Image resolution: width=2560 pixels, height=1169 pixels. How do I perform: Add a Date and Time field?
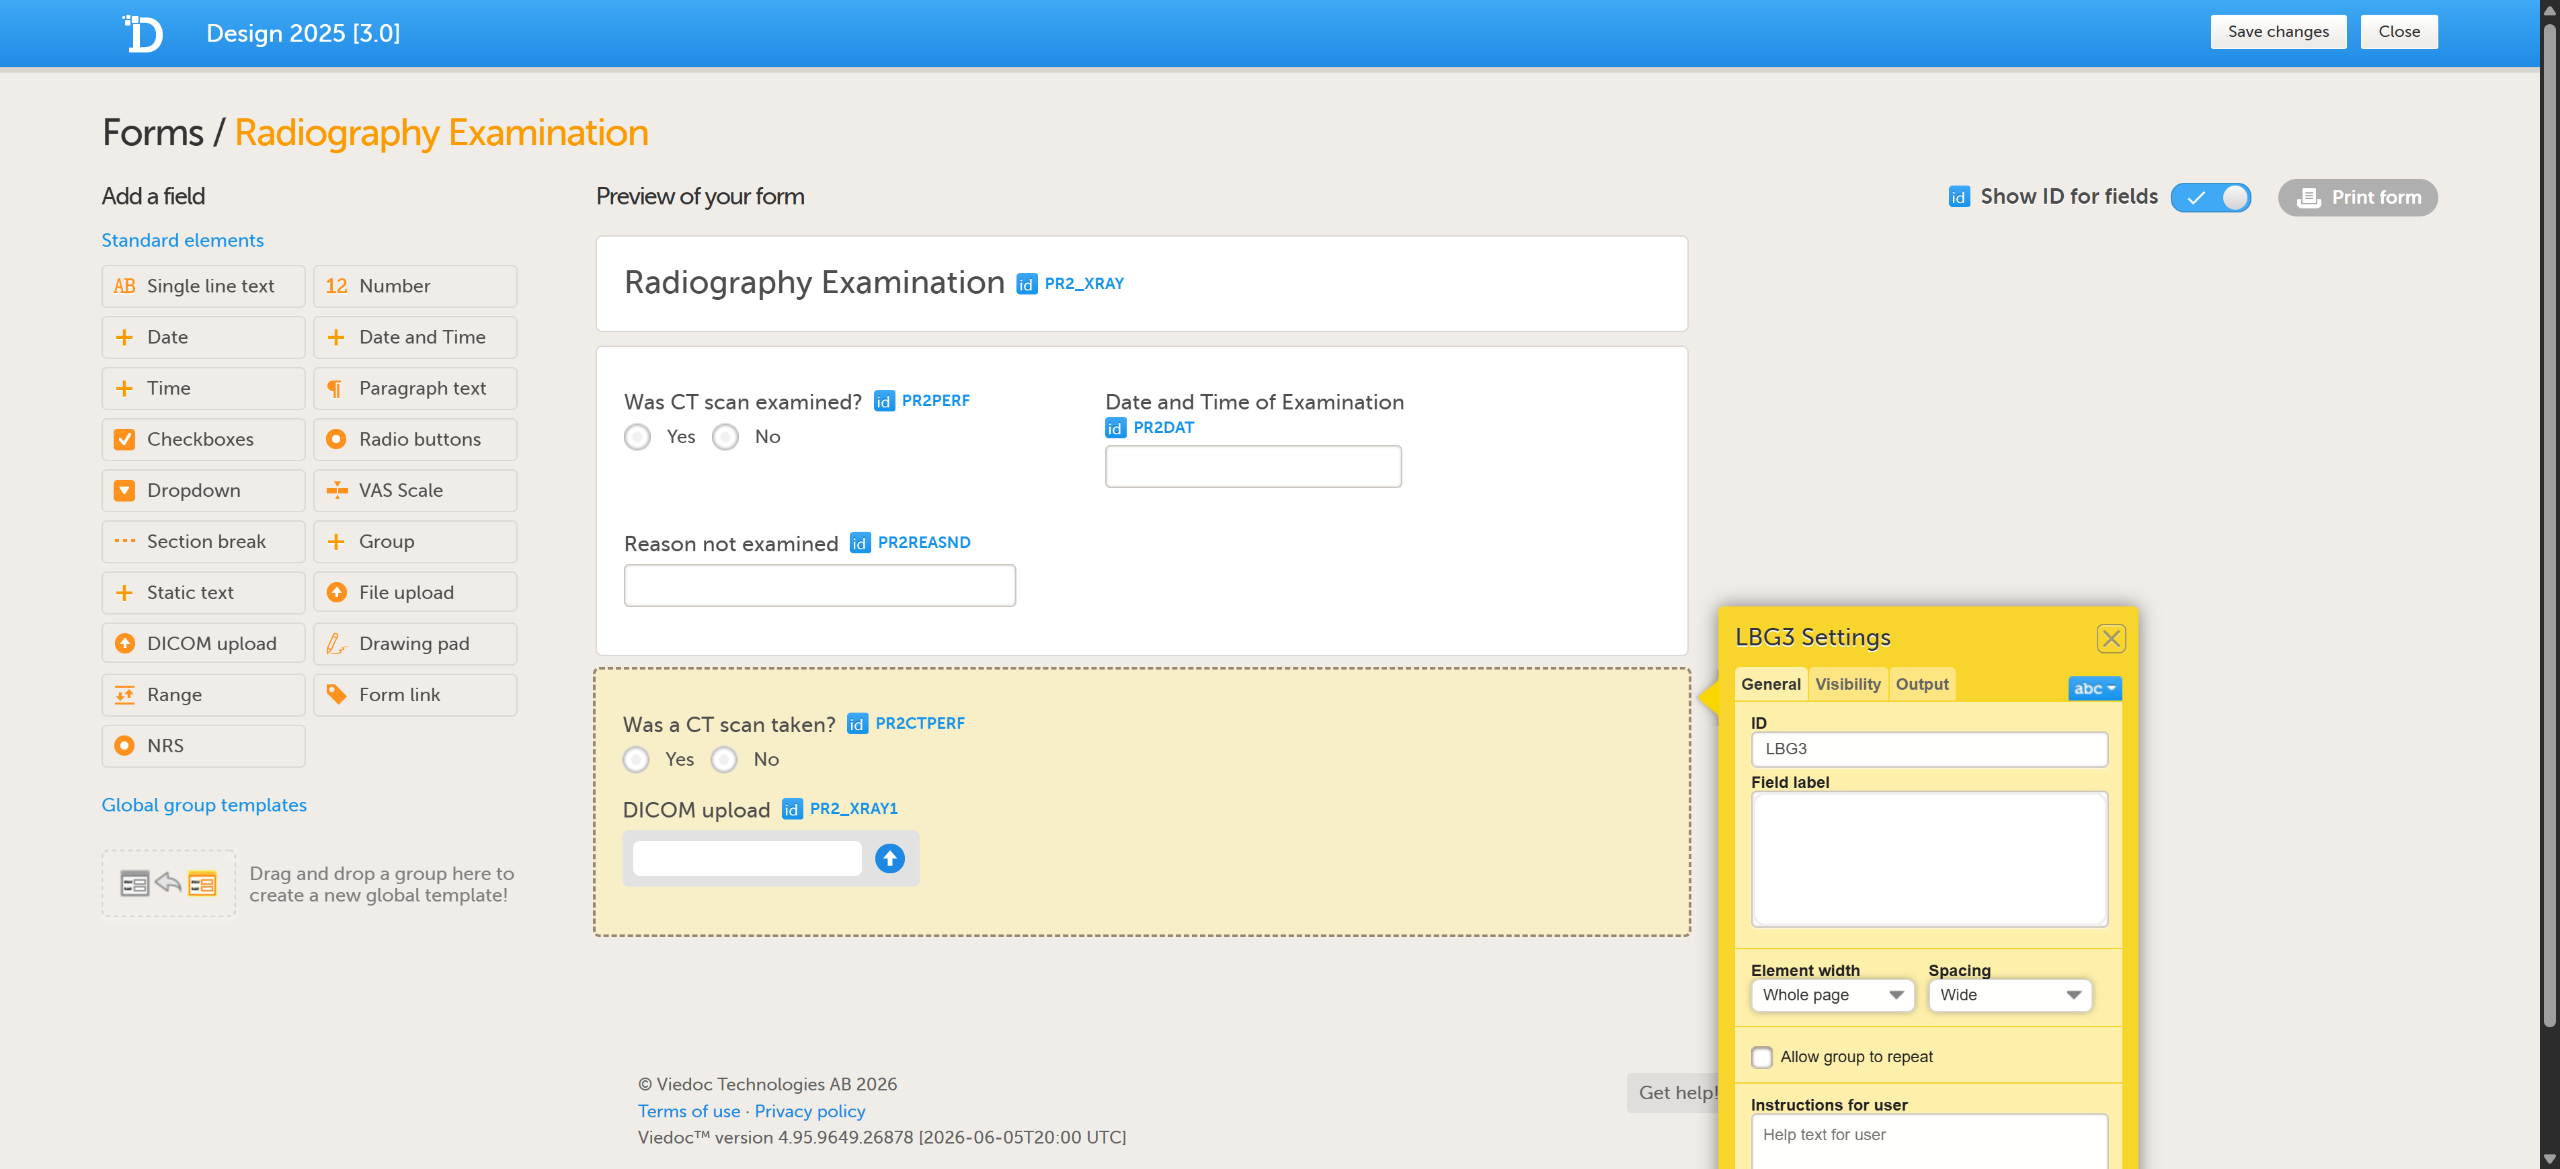(x=415, y=337)
